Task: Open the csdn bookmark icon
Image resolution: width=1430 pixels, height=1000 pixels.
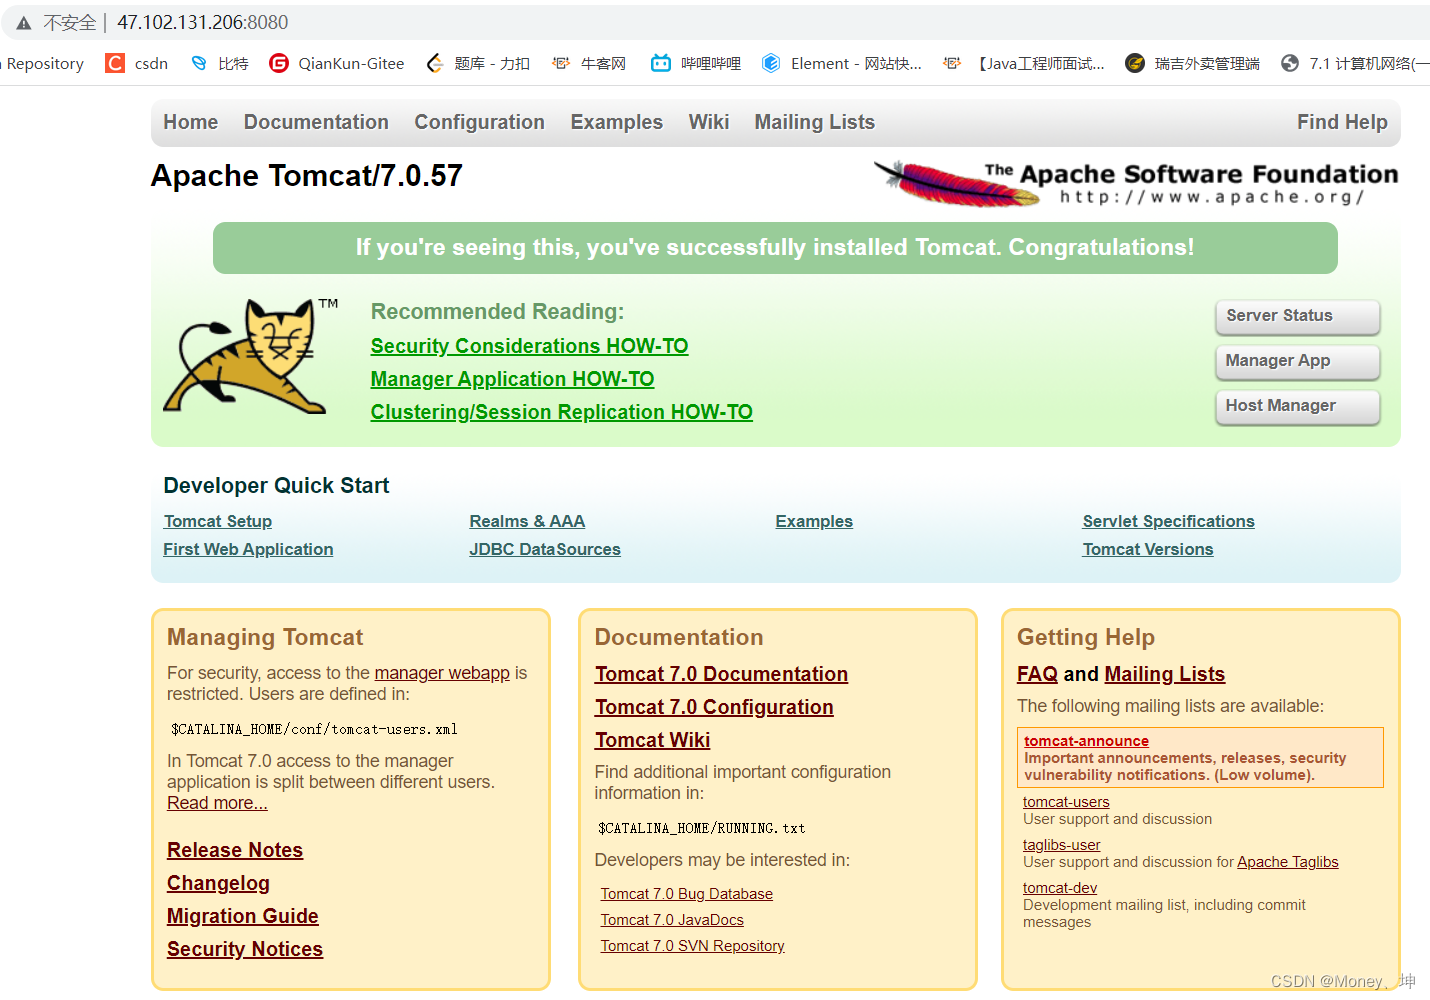Action: (116, 63)
